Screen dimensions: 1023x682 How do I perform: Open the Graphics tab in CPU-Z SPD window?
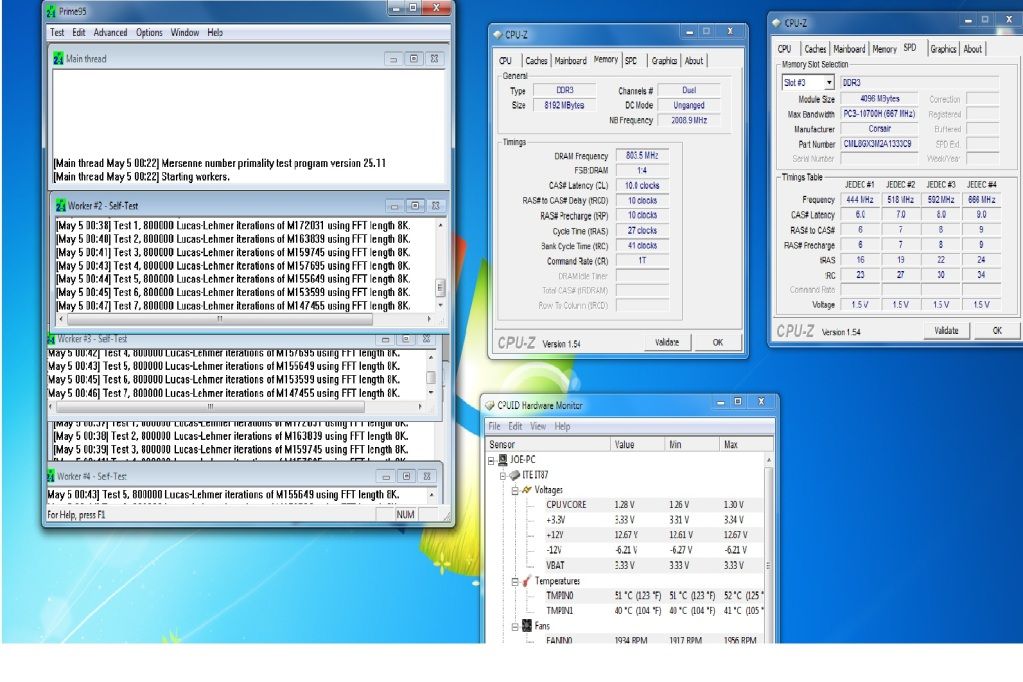(x=943, y=49)
